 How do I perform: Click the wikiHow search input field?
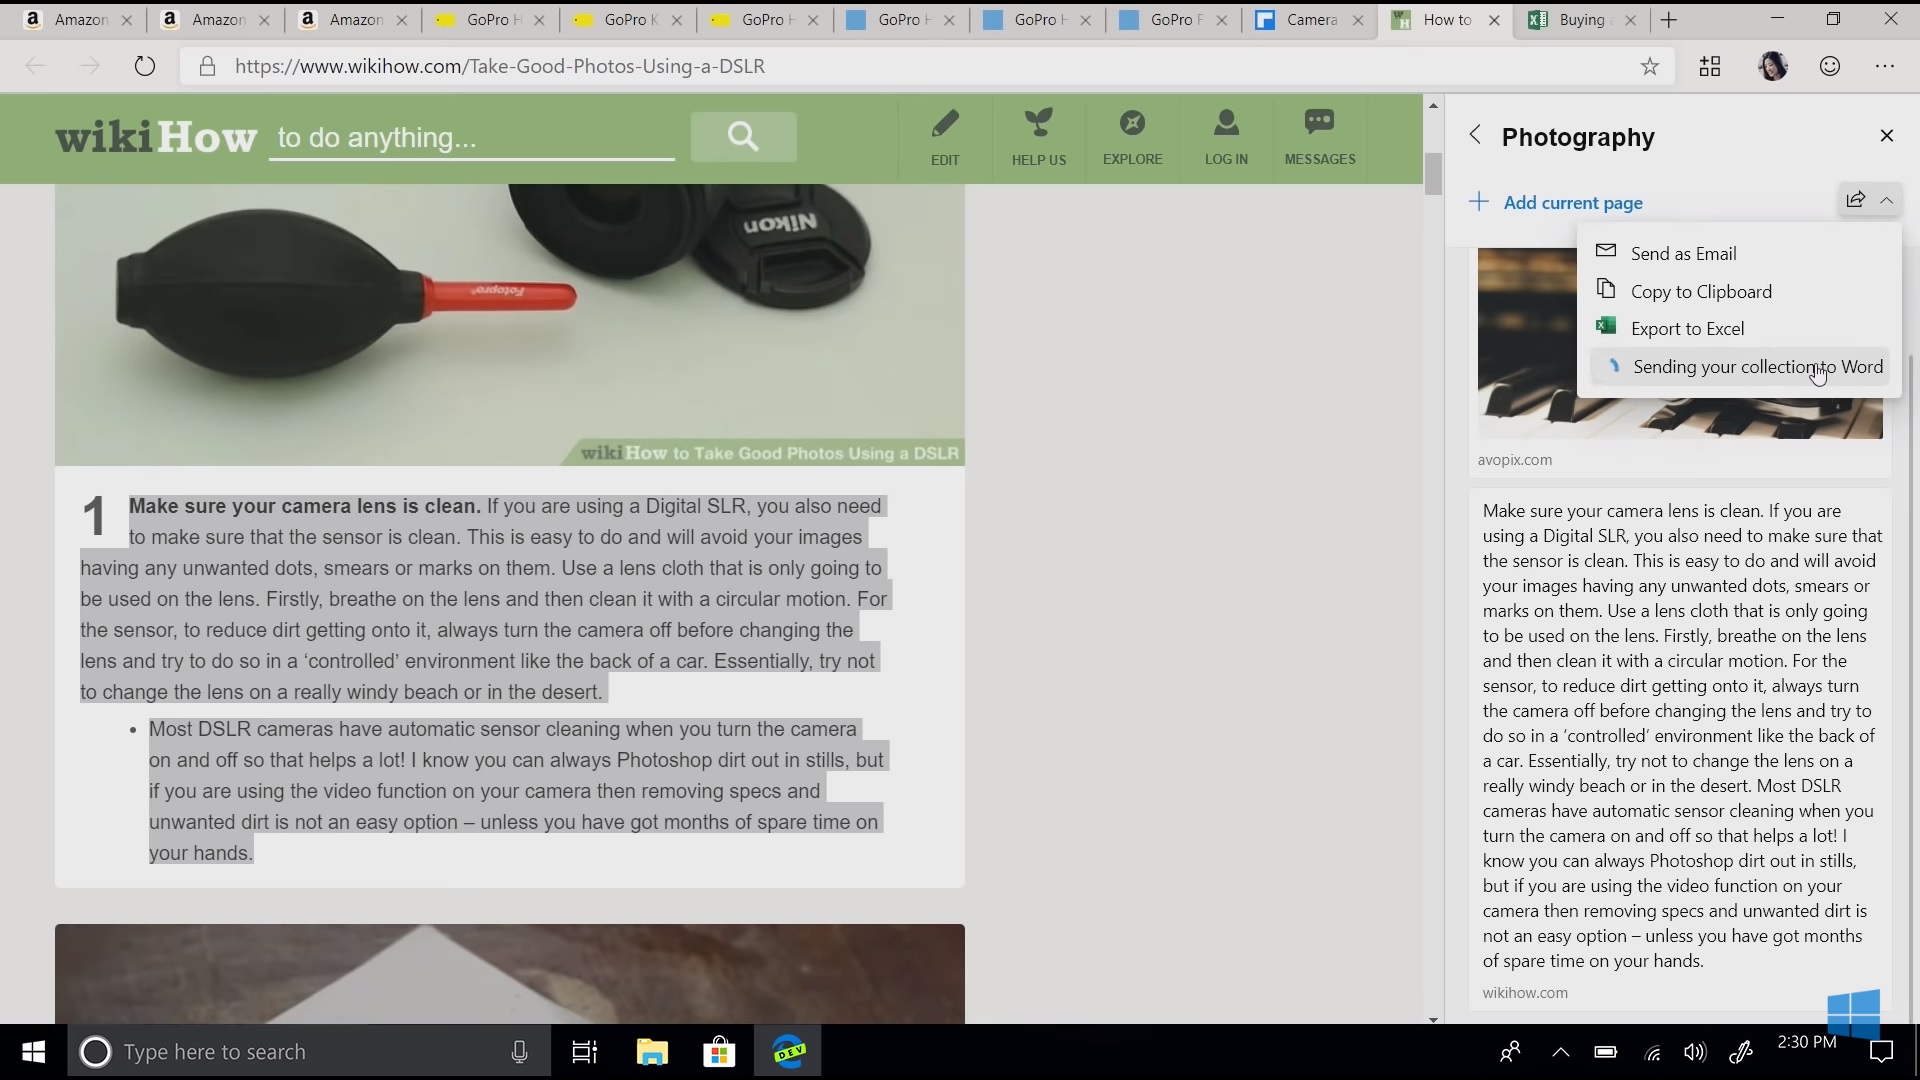(x=470, y=137)
